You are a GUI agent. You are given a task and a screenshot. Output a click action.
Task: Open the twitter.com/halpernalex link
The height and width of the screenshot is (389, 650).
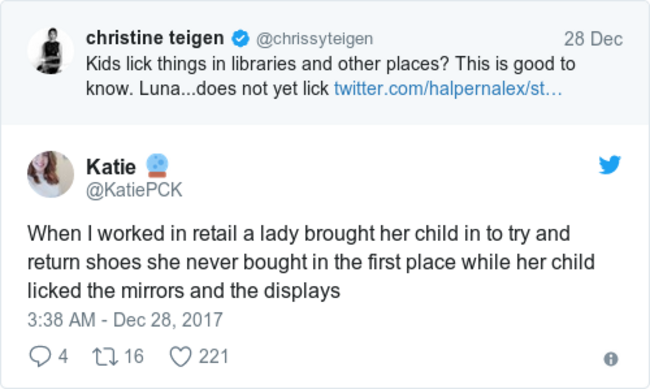click(x=448, y=89)
